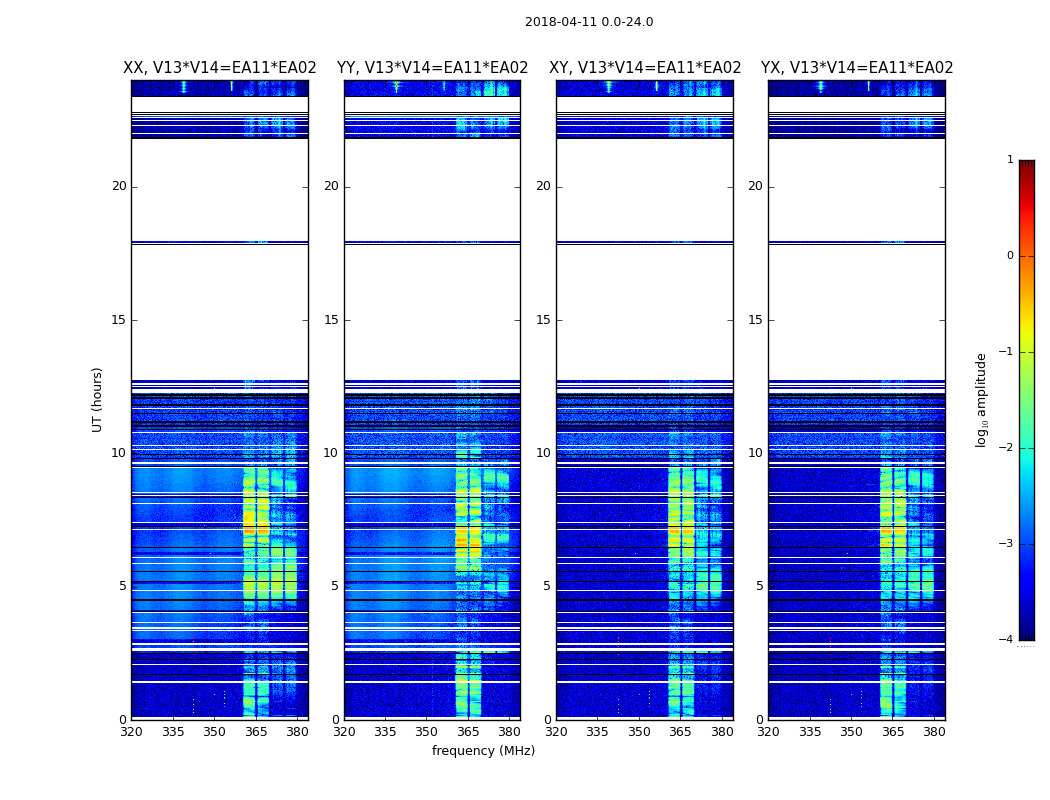Click the "UT (hours)" y-axis label
This screenshot has height=800, width=1050.
(97, 400)
